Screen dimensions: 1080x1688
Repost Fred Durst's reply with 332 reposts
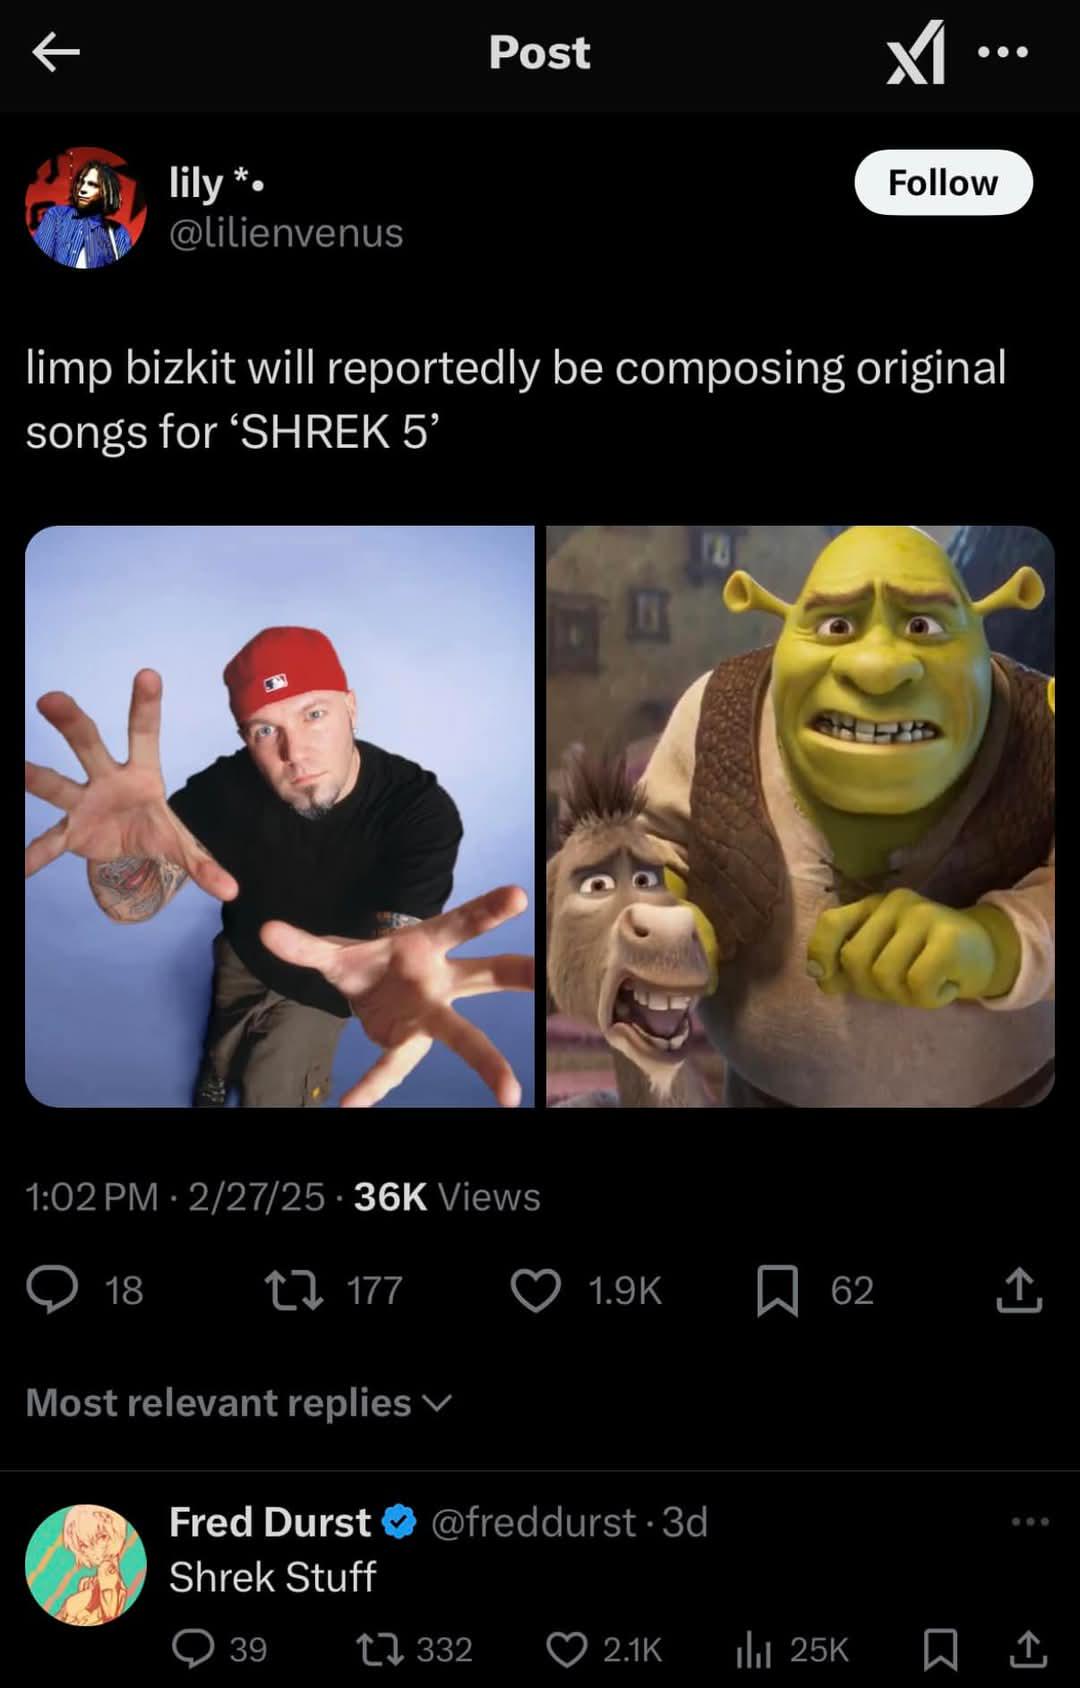tap(380, 1649)
